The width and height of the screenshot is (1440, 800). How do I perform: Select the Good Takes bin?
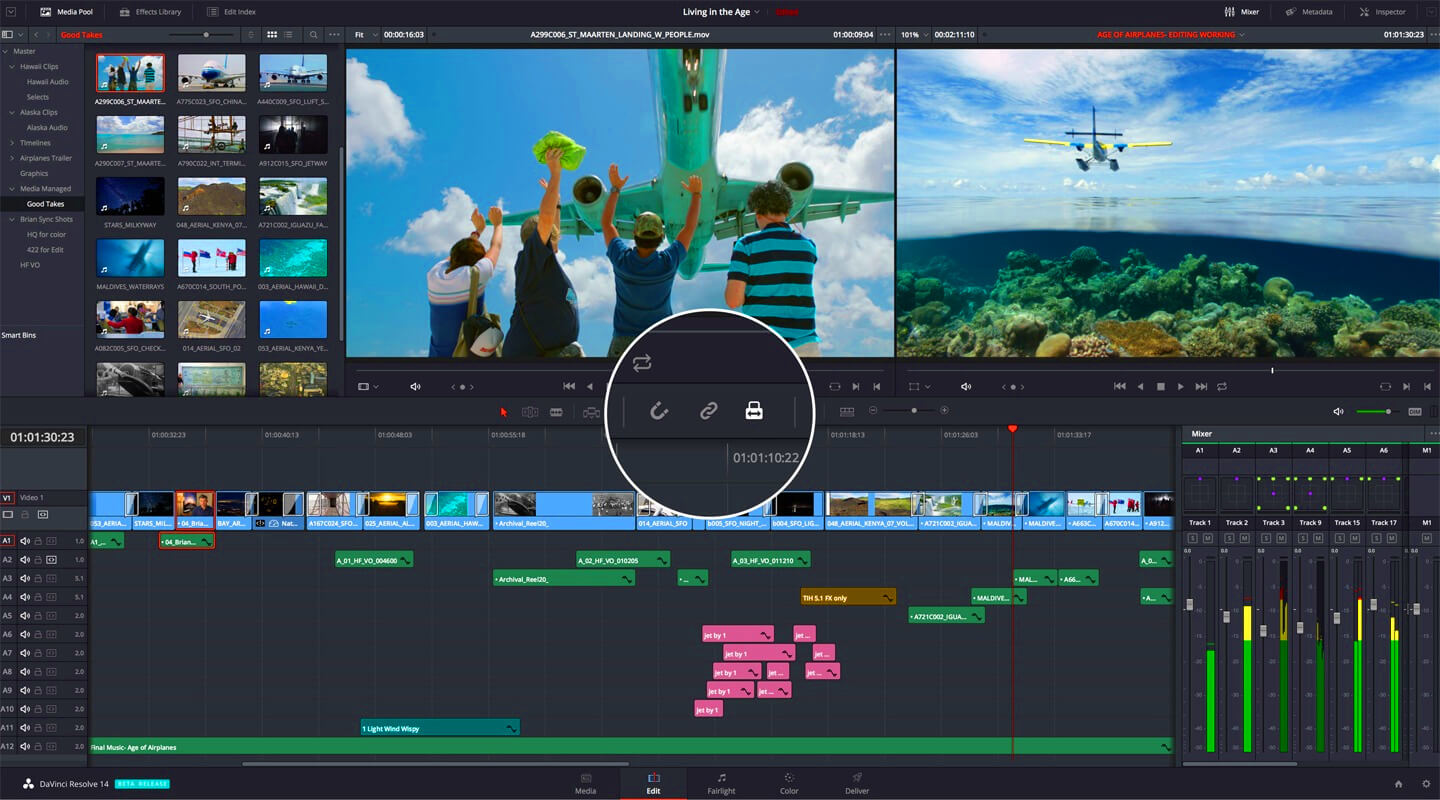click(45, 204)
